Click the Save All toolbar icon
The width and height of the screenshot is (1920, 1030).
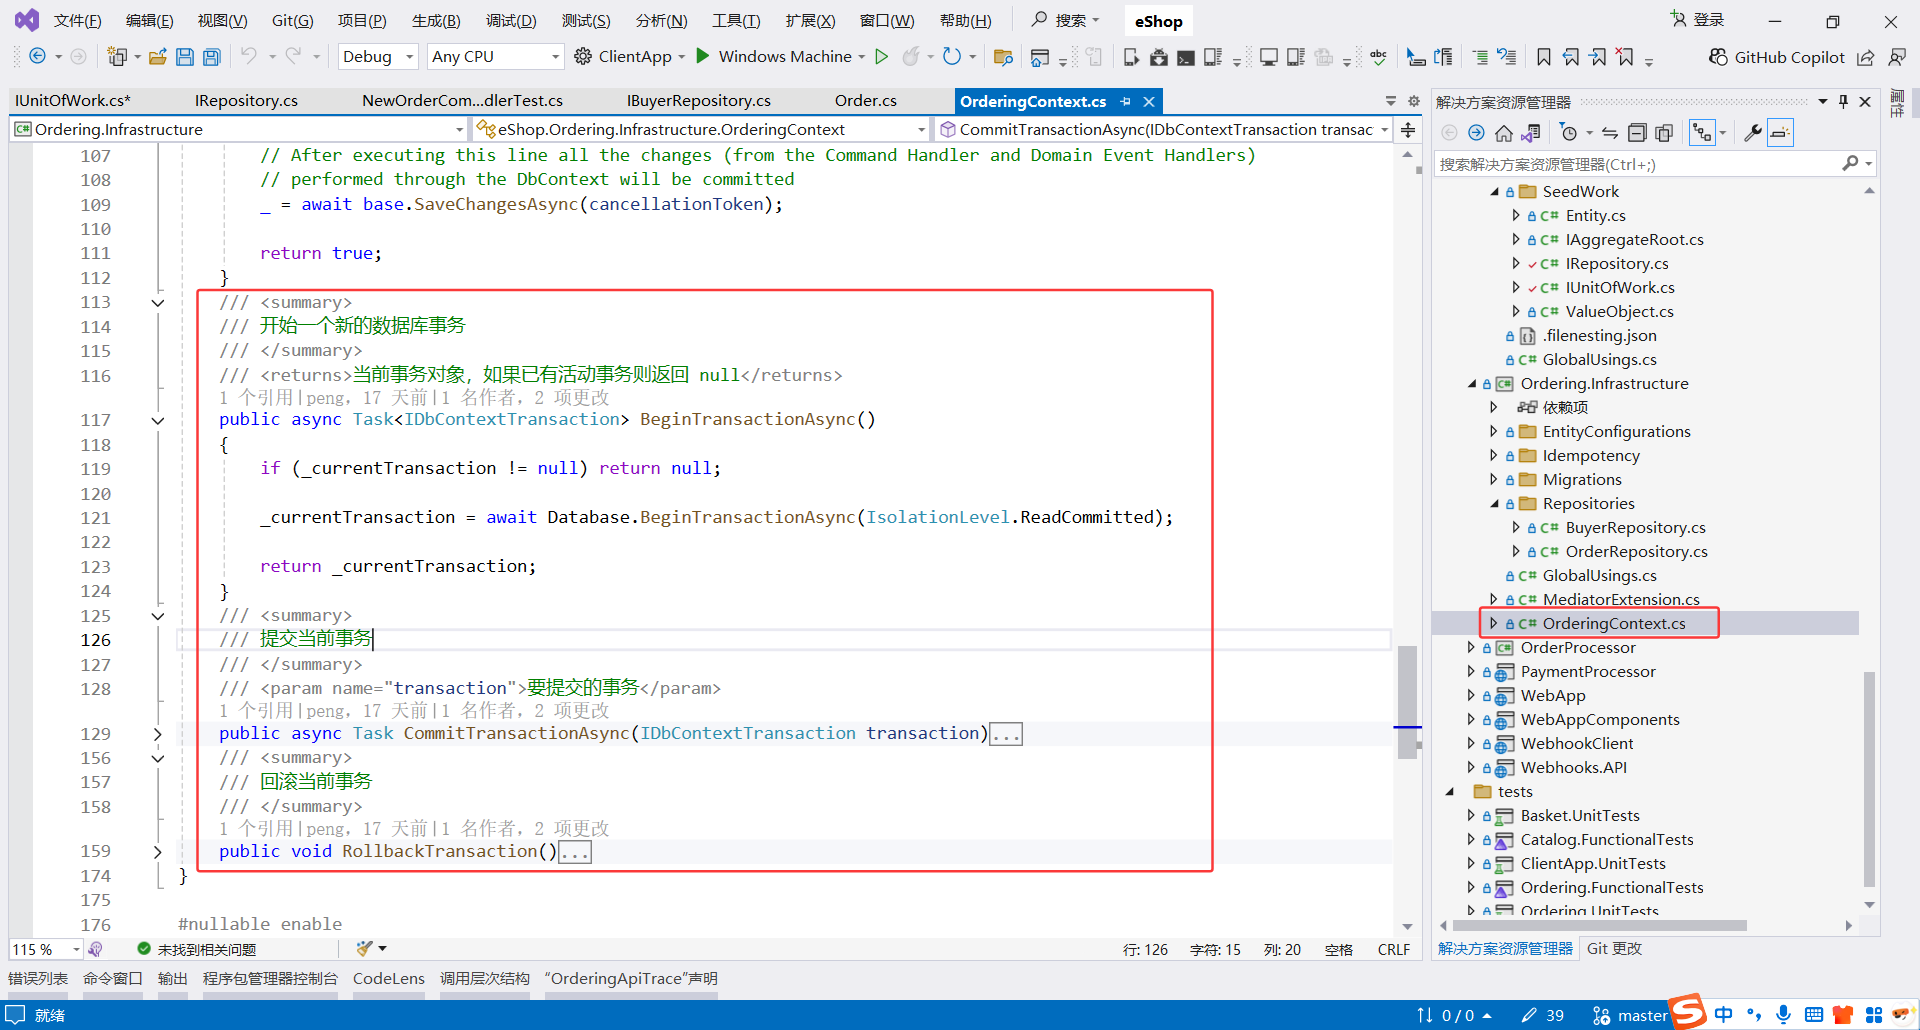211,57
